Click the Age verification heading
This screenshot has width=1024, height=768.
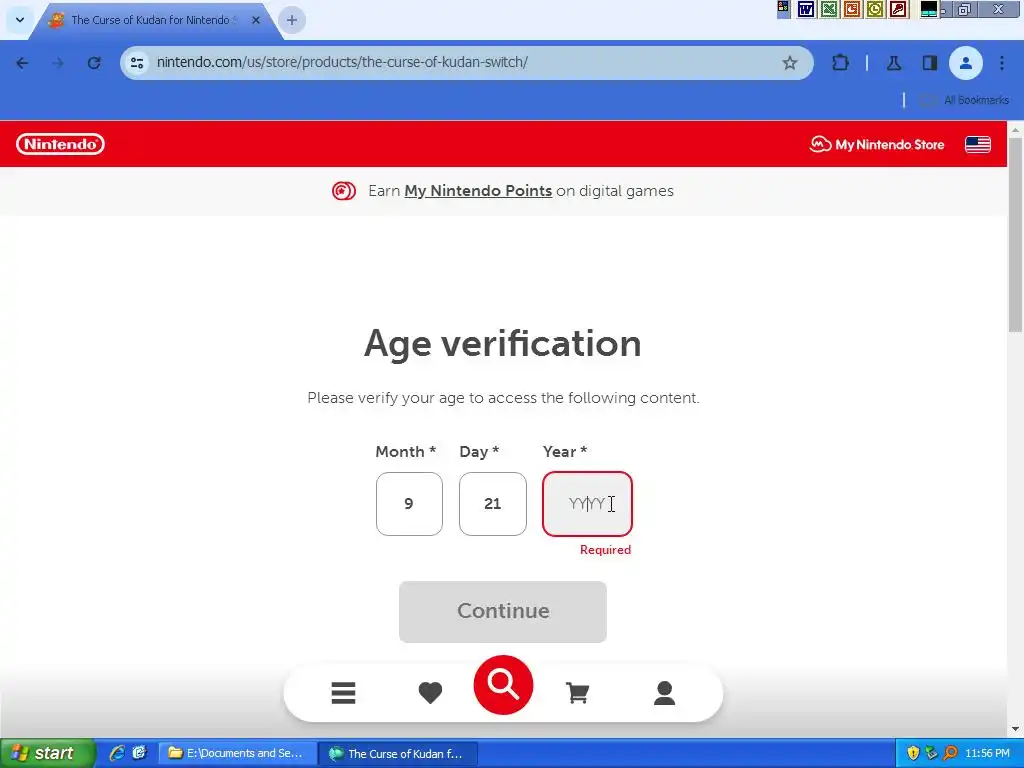[x=503, y=344]
